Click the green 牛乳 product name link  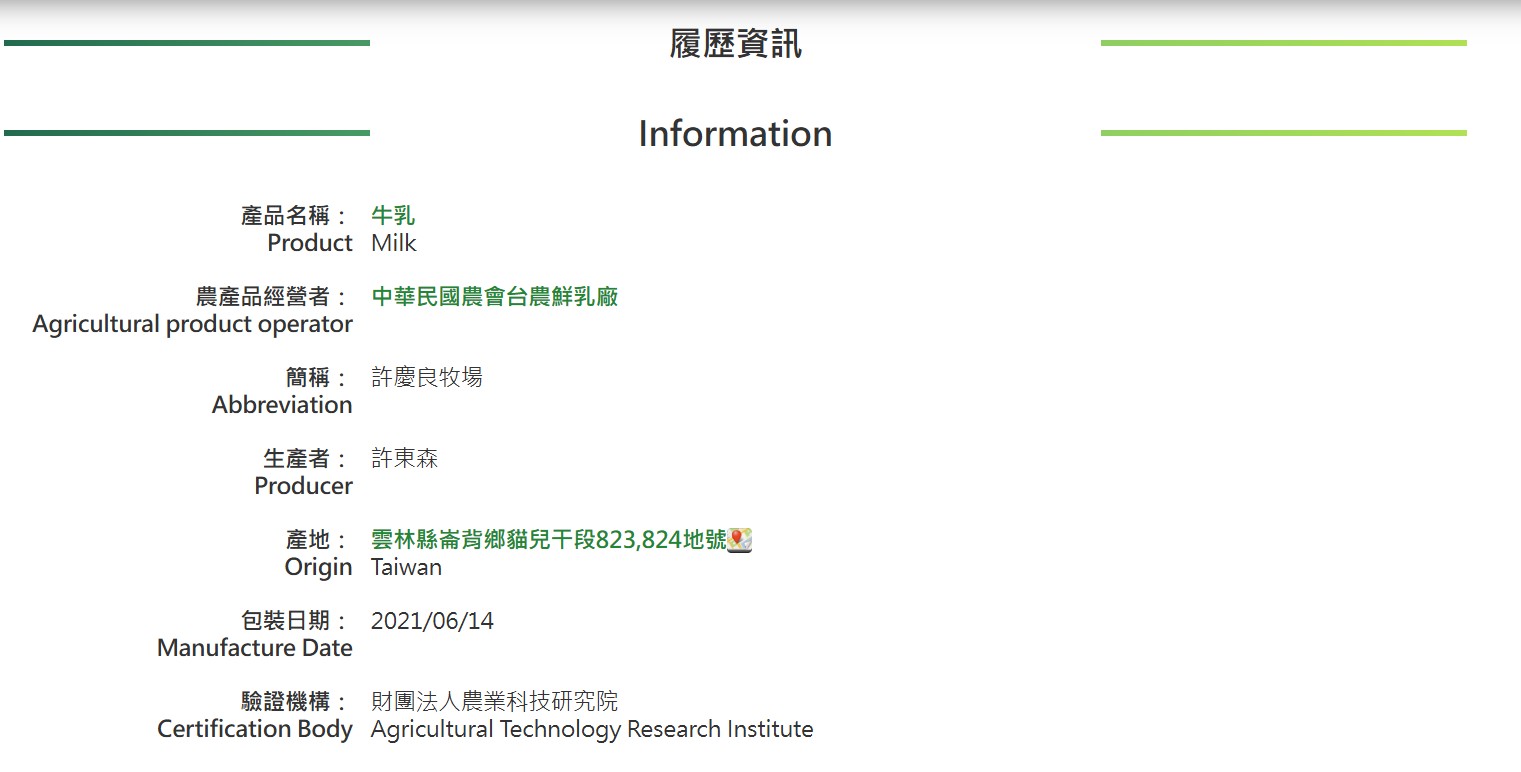pyautogui.click(x=393, y=216)
